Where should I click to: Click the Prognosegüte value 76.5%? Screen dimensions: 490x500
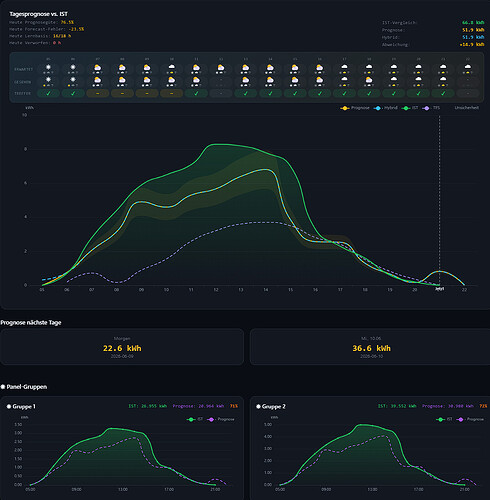[x=67, y=22]
